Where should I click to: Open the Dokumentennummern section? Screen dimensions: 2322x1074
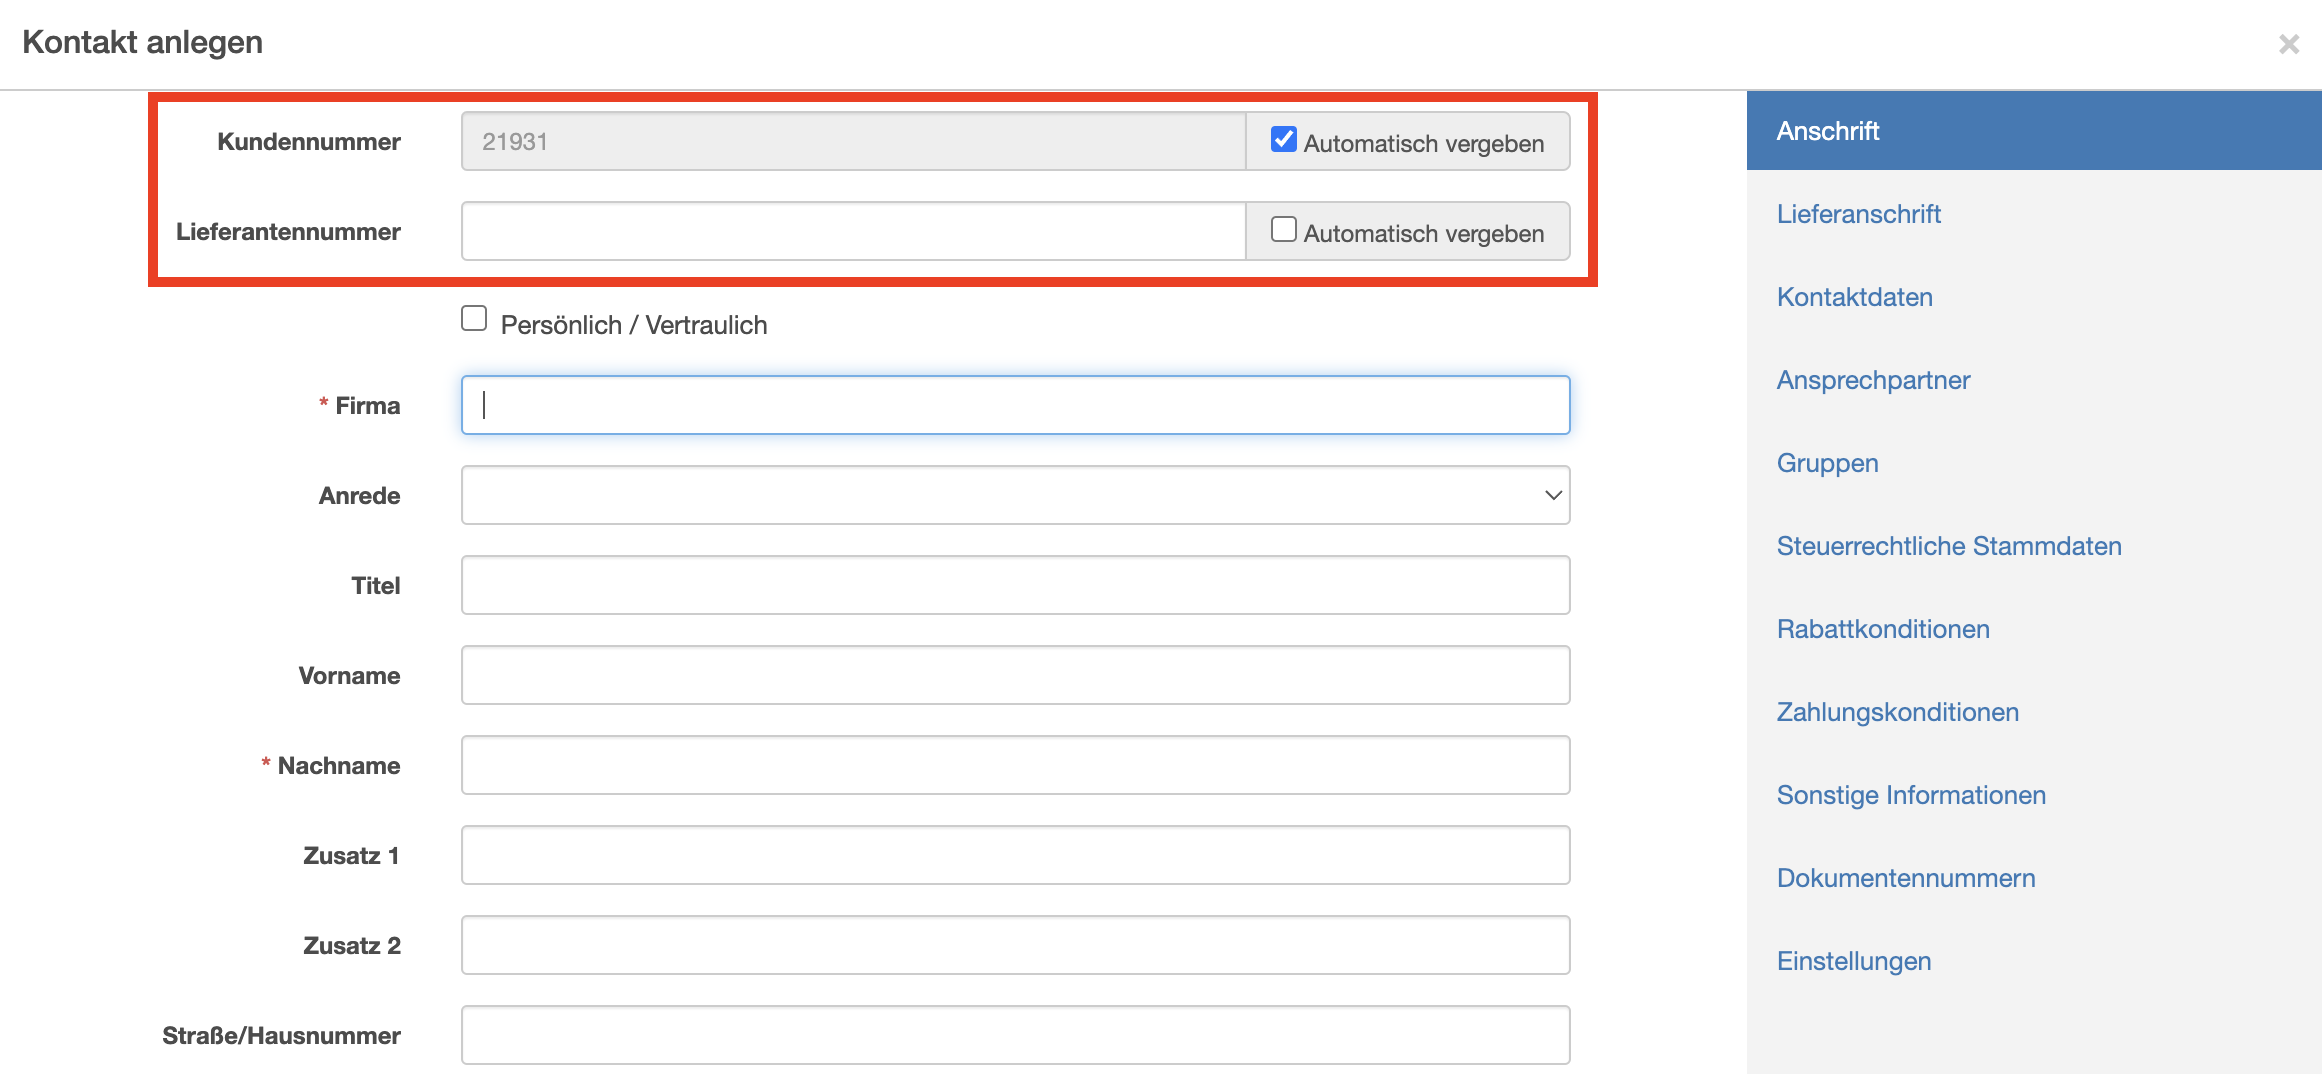tap(1905, 878)
